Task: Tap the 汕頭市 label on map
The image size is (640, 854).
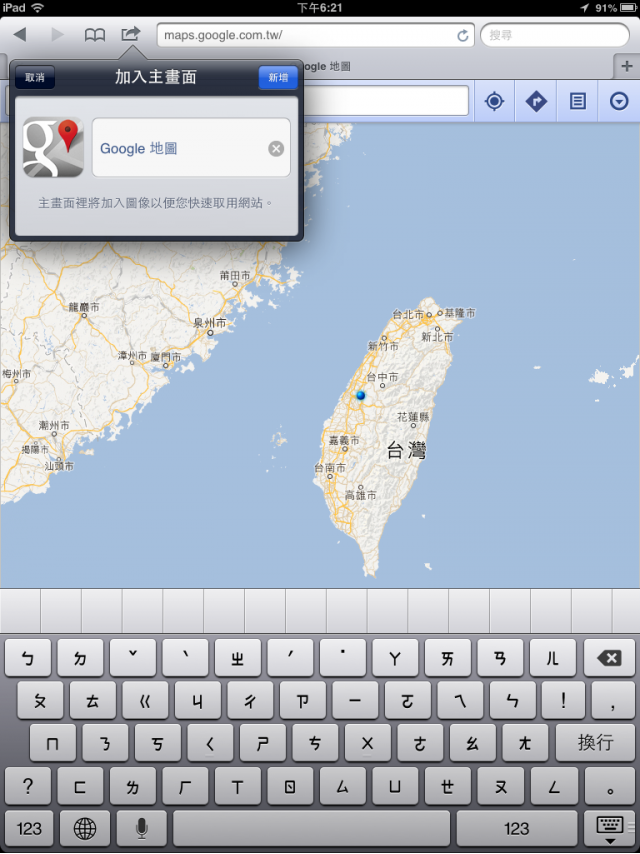Action: point(59,466)
